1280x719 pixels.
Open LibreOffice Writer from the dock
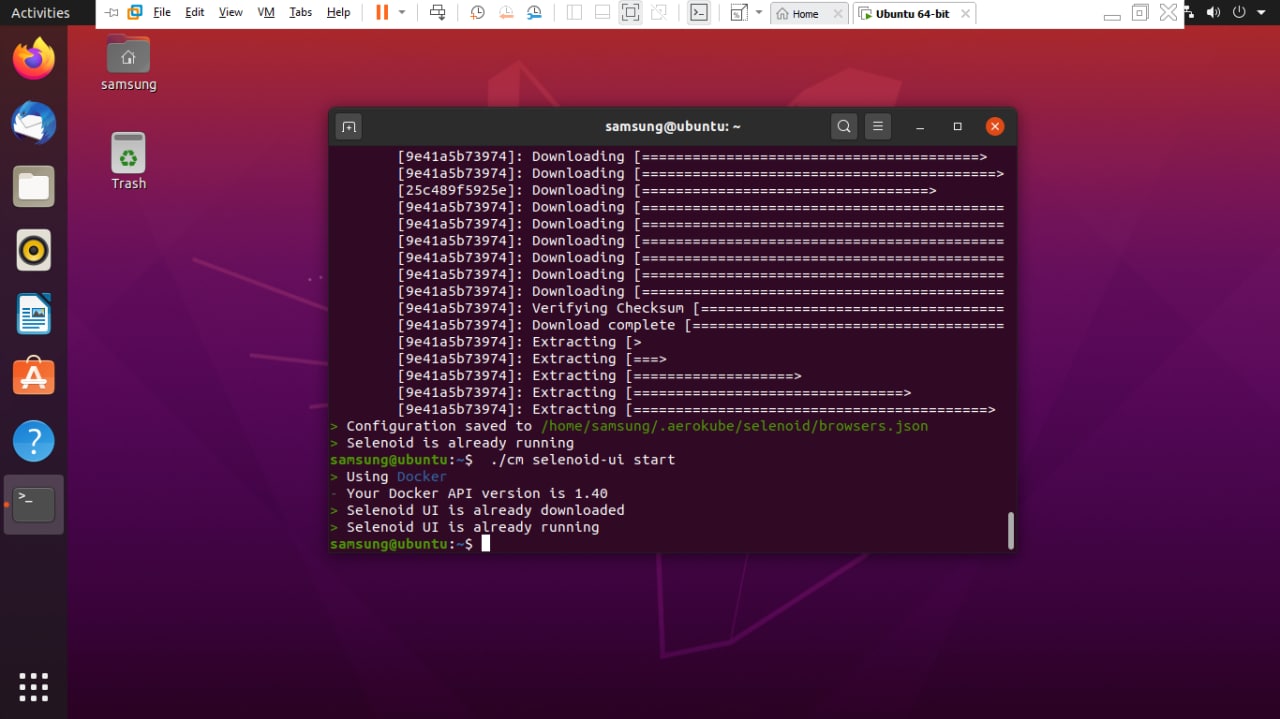(34, 314)
